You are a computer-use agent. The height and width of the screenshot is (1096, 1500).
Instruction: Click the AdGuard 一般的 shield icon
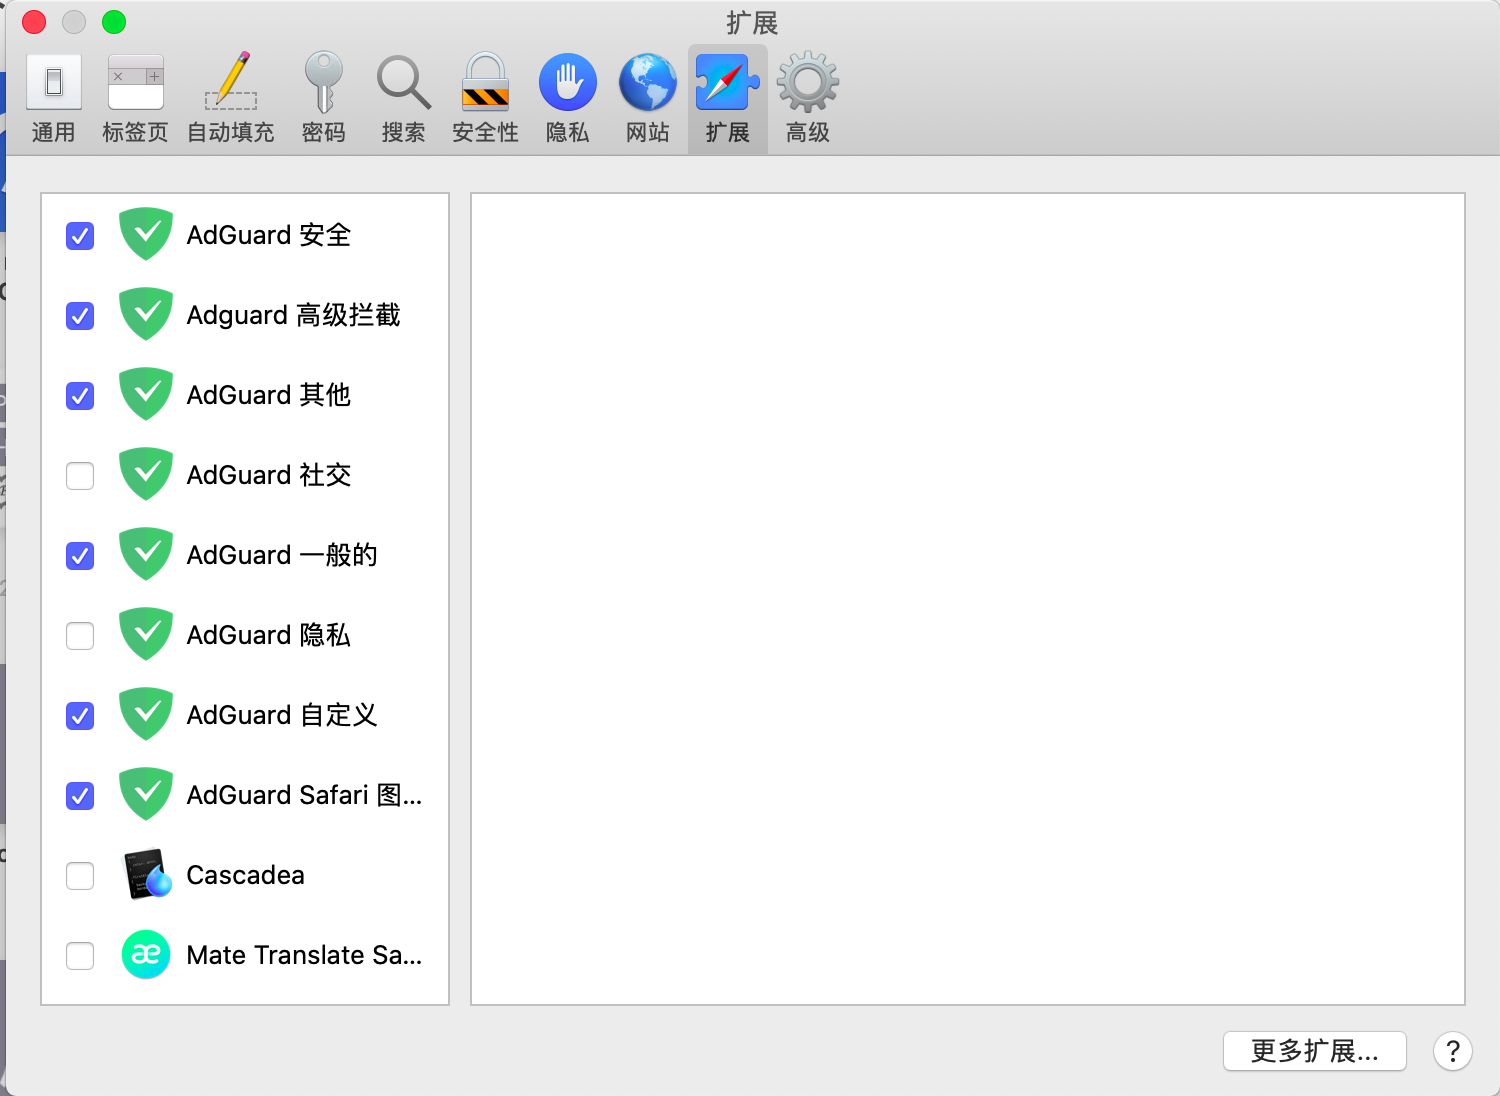point(146,554)
